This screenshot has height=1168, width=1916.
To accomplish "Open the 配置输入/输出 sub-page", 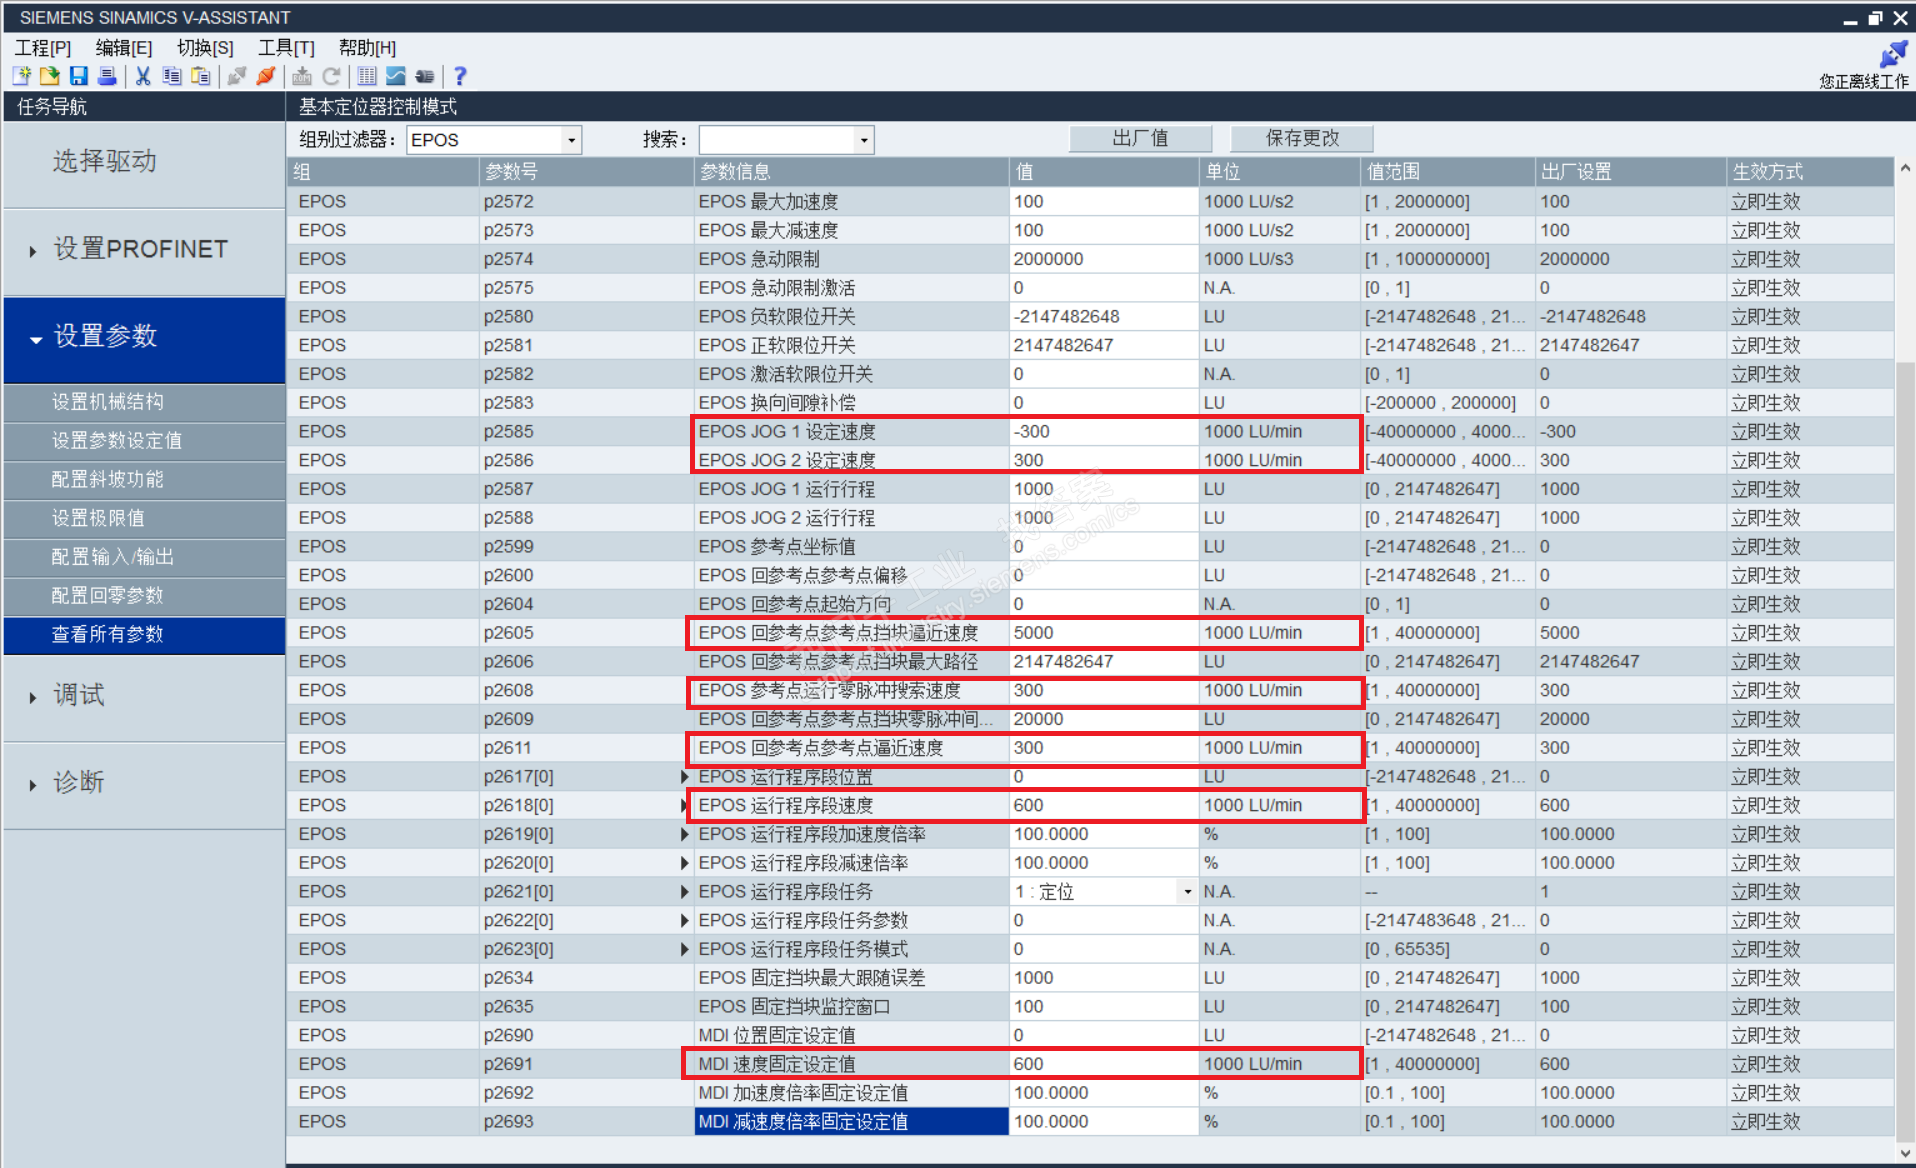I will click(x=144, y=557).
